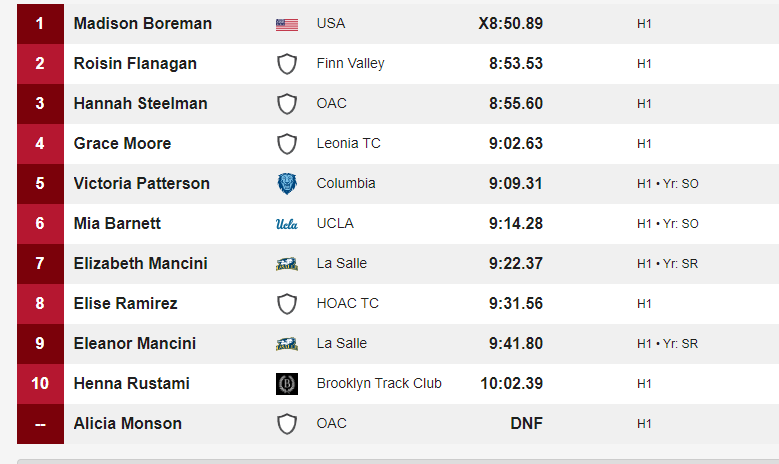This screenshot has width=779, height=464.
Task: Open Roisin Flanagan's athlete page
Action: click(x=135, y=64)
